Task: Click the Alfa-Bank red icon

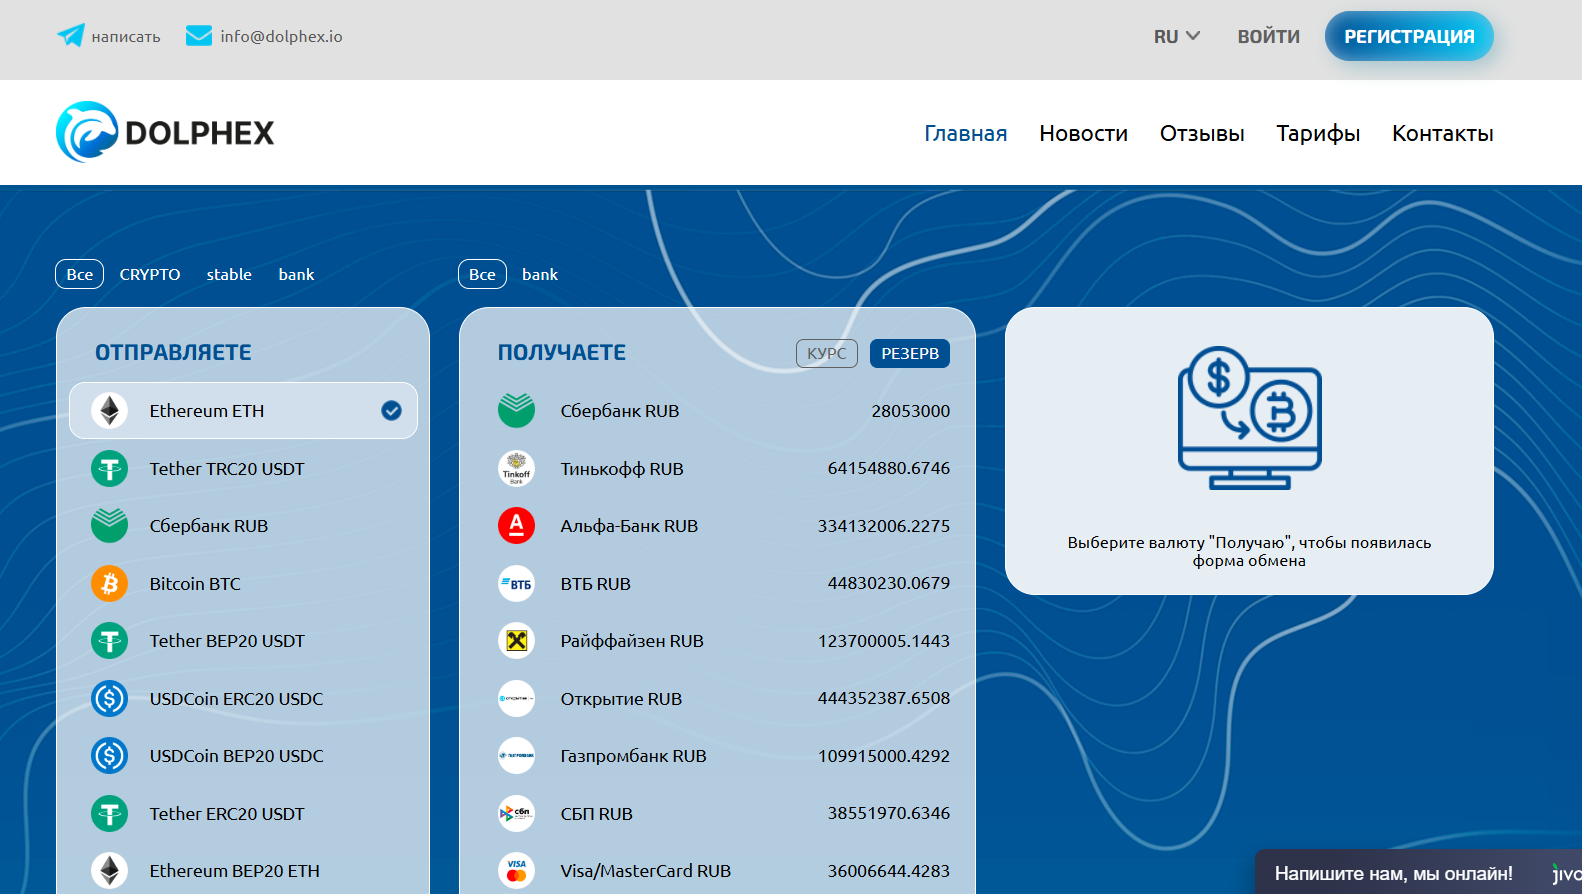Action: [x=516, y=526]
